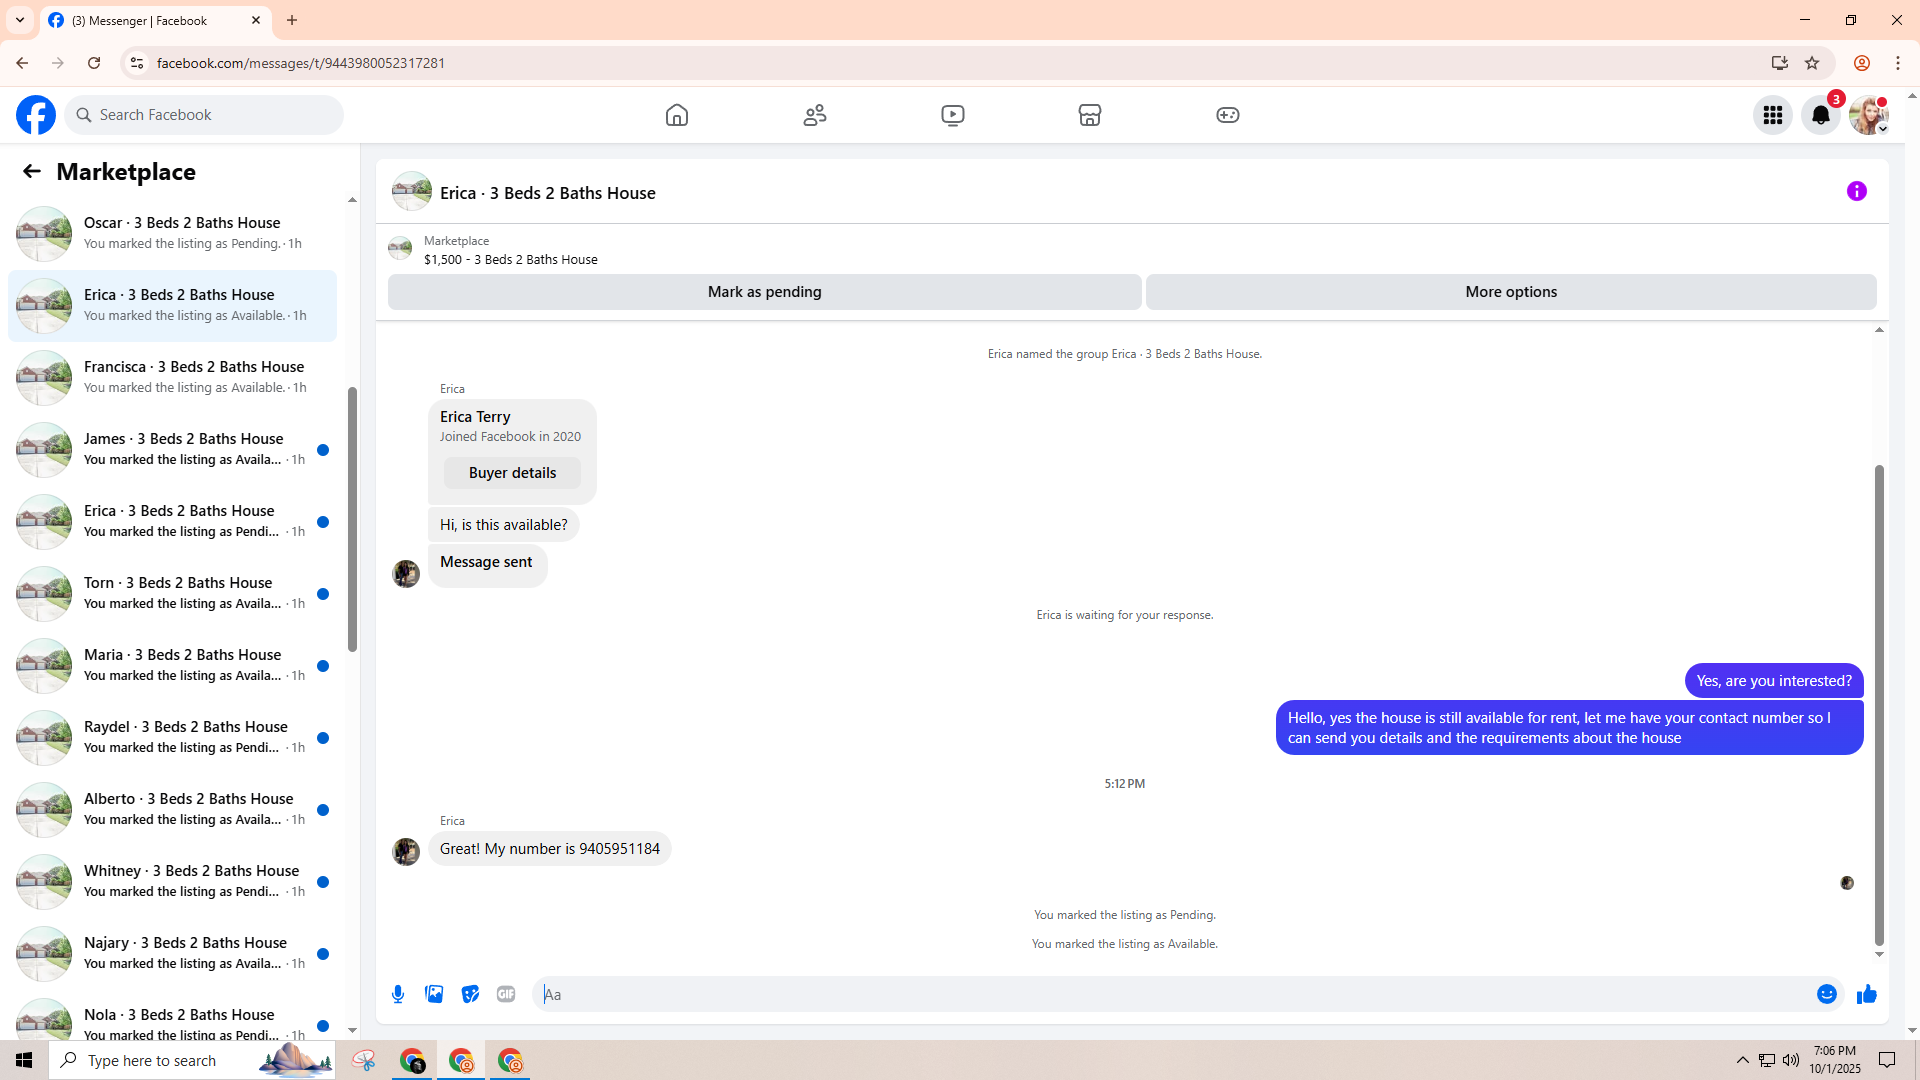Click the $1,500 listing summary link
This screenshot has height=1080, width=1920.
(511, 259)
